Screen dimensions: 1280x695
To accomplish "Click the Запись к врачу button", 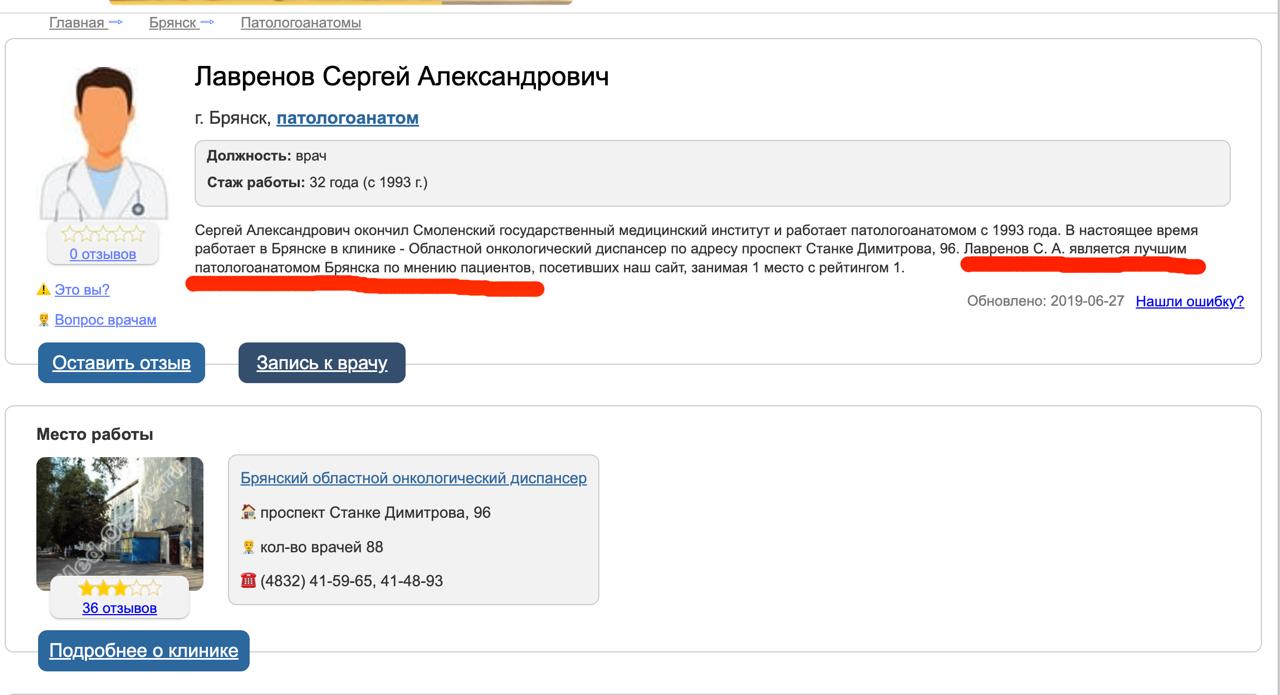I will [322, 362].
